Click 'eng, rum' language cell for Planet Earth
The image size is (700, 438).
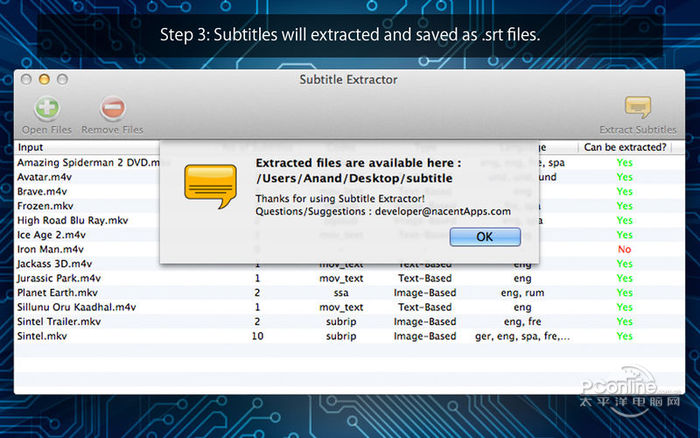pos(522,293)
